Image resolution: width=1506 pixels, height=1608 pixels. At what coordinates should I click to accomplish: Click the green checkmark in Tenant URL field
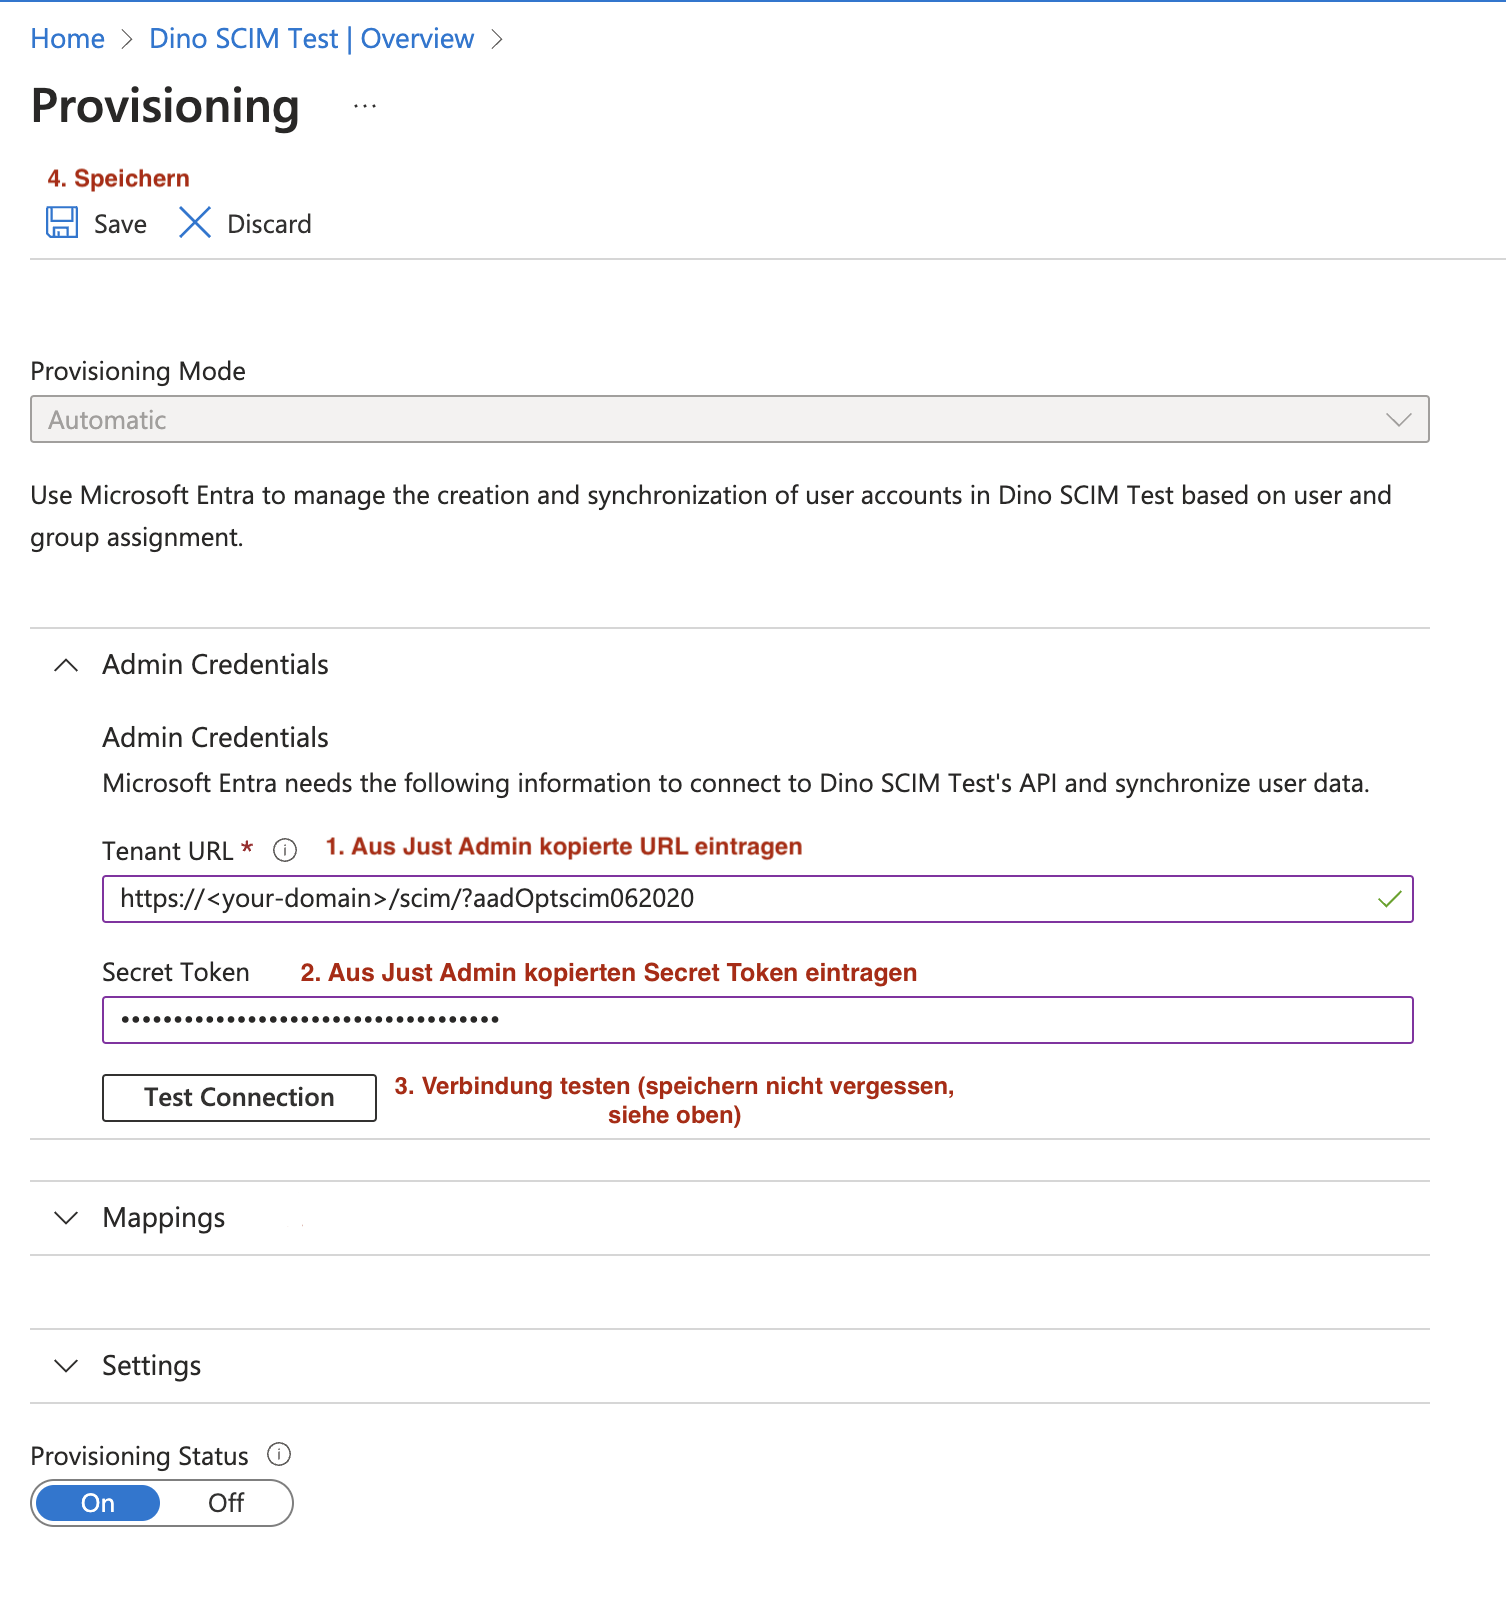(x=1389, y=900)
